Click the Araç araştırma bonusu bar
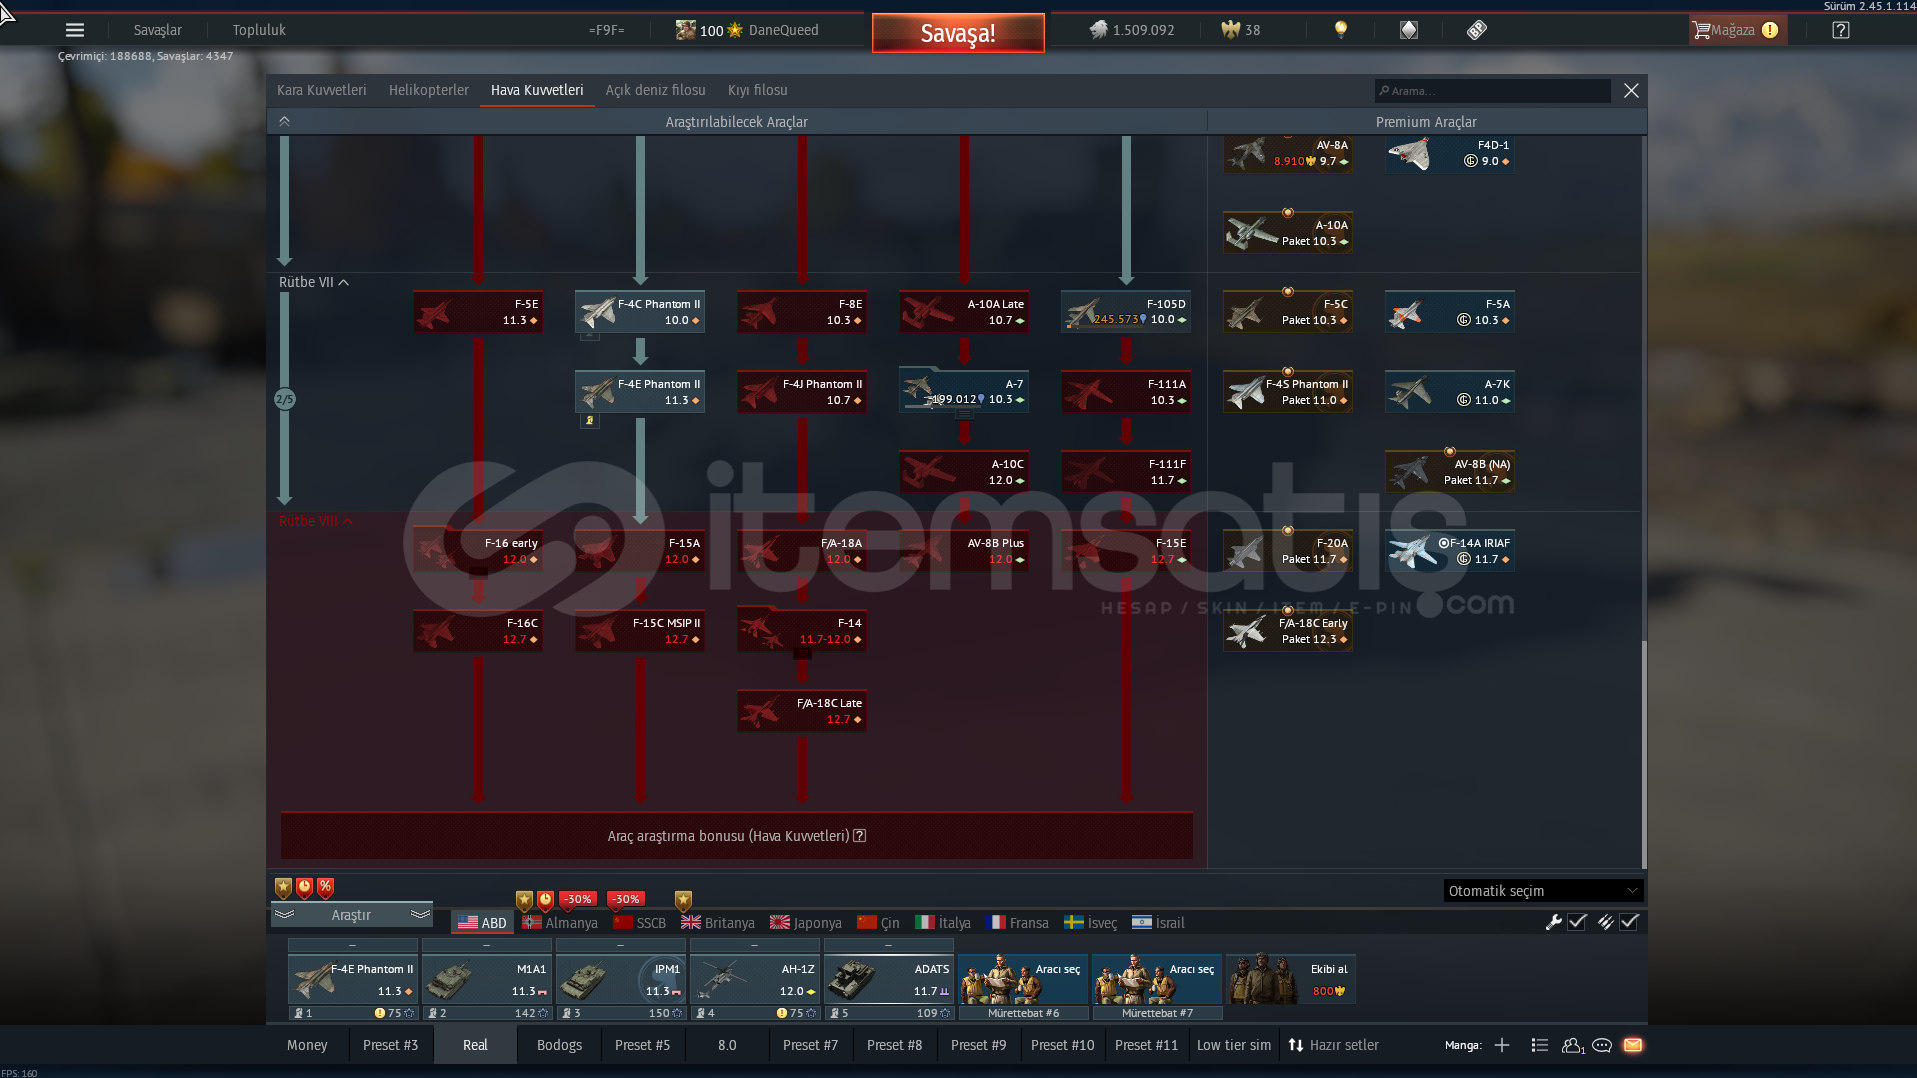The width and height of the screenshot is (1917, 1078). 737,836
